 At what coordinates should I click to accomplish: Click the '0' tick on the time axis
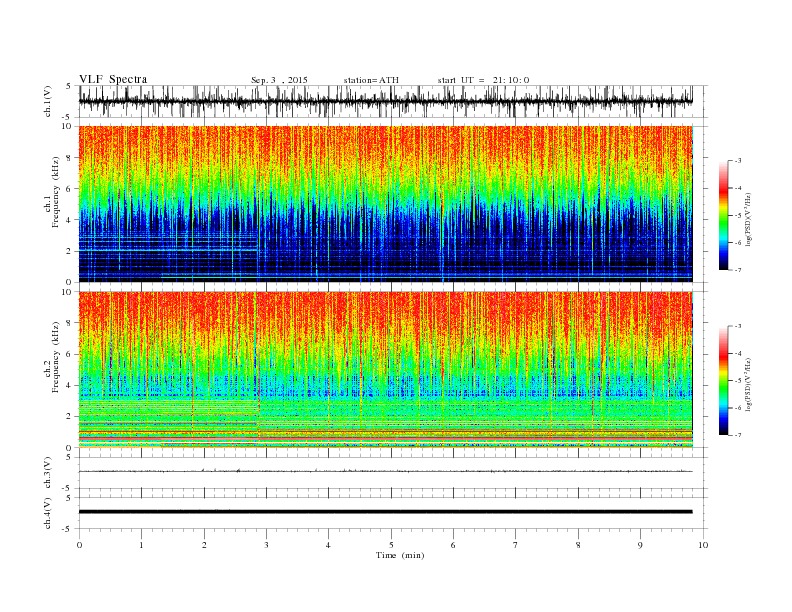[79, 545]
